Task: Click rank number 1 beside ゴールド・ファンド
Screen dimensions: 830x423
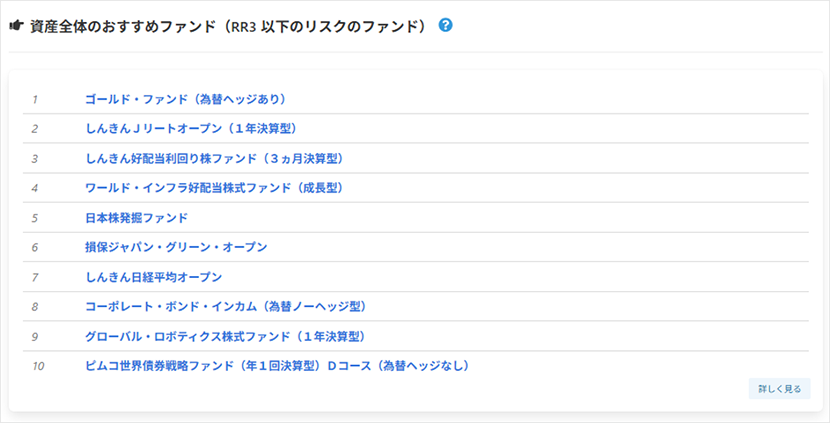Action: pyautogui.click(x=35, y=99)
